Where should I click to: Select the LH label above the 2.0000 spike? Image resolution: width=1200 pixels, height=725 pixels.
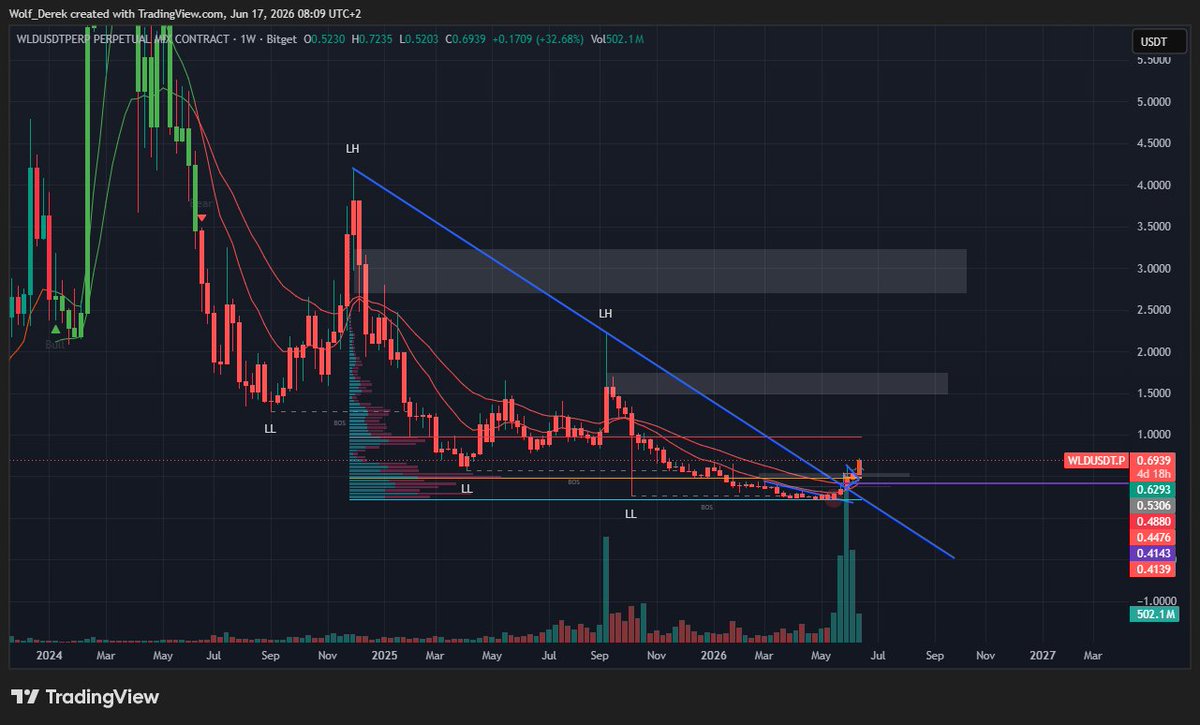tap(605, 313)
